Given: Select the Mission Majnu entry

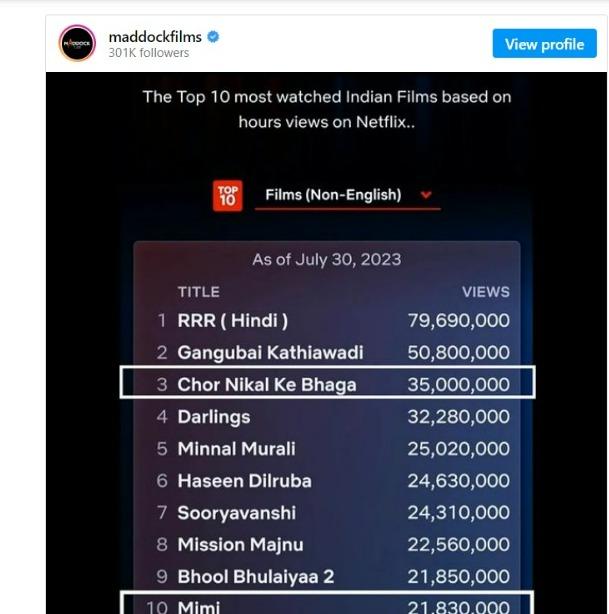Looking at the screenshot, I should pyautogui.click(x=240, y=545).
